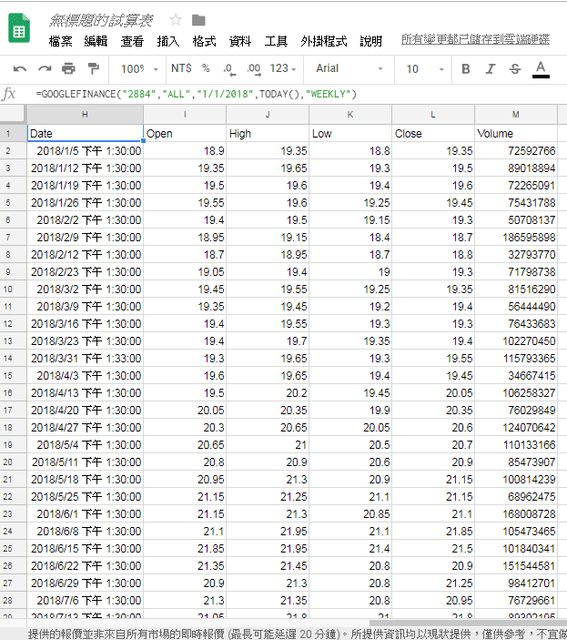Select the 2018/7/6 date cell

85,600
